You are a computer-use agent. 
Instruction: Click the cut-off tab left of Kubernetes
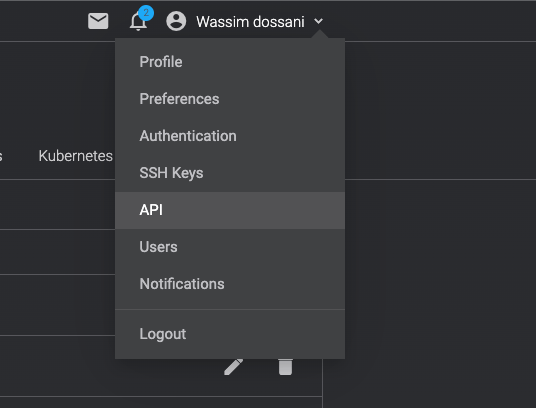1,157
